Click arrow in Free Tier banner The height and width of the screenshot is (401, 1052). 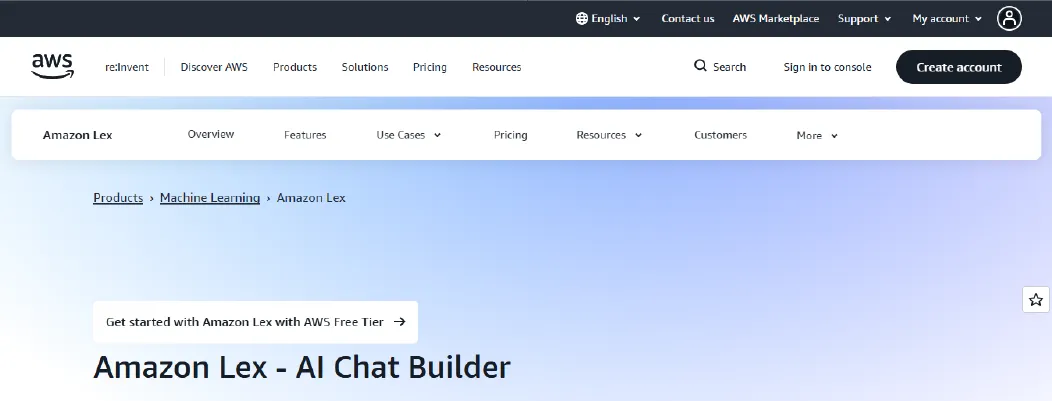tap(400, 322)
